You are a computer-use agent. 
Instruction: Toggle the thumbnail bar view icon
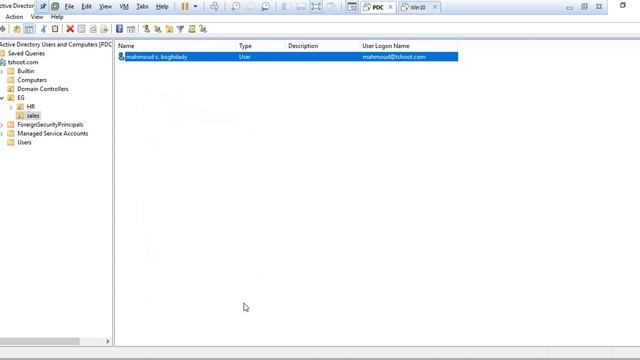[301, 7]
